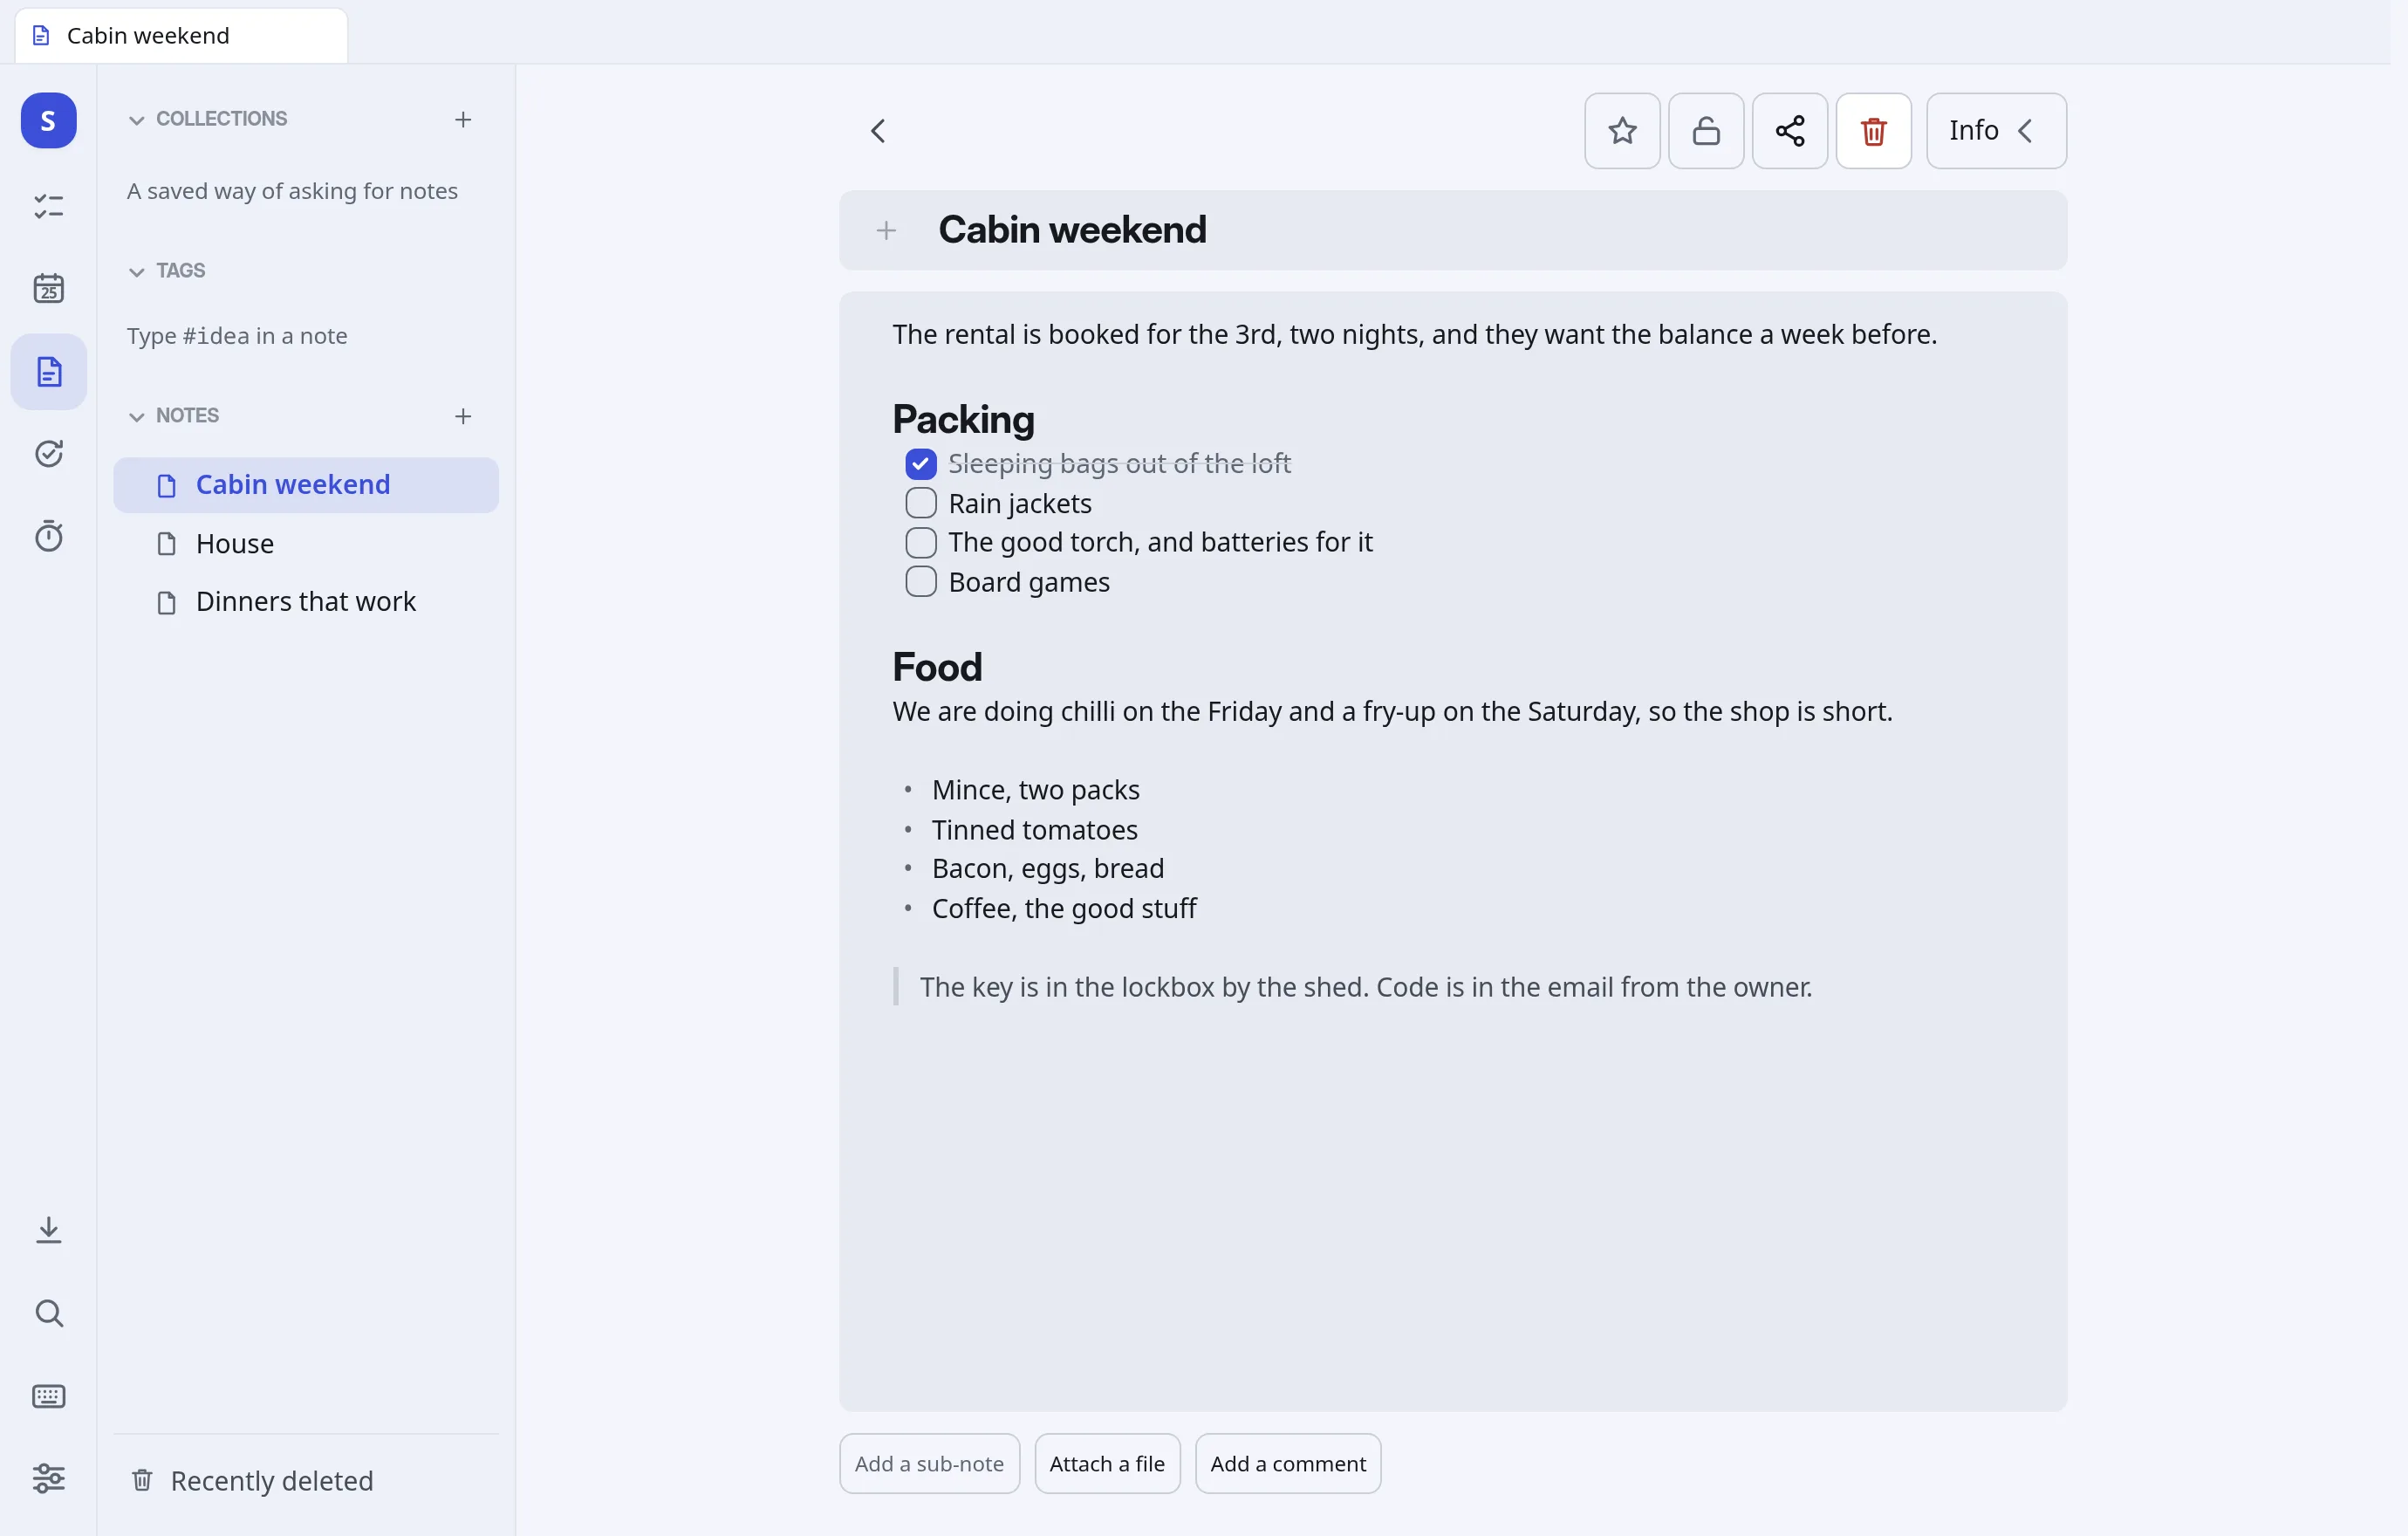The height and width of the screenshot is (1536, 2408).
Task: Add a new collection with plus
Action: [463, 120]
